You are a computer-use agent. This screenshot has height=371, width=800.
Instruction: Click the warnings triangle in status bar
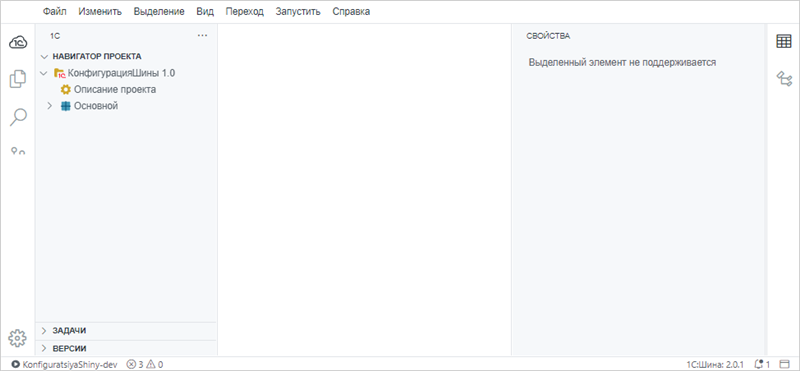[151, 364]
